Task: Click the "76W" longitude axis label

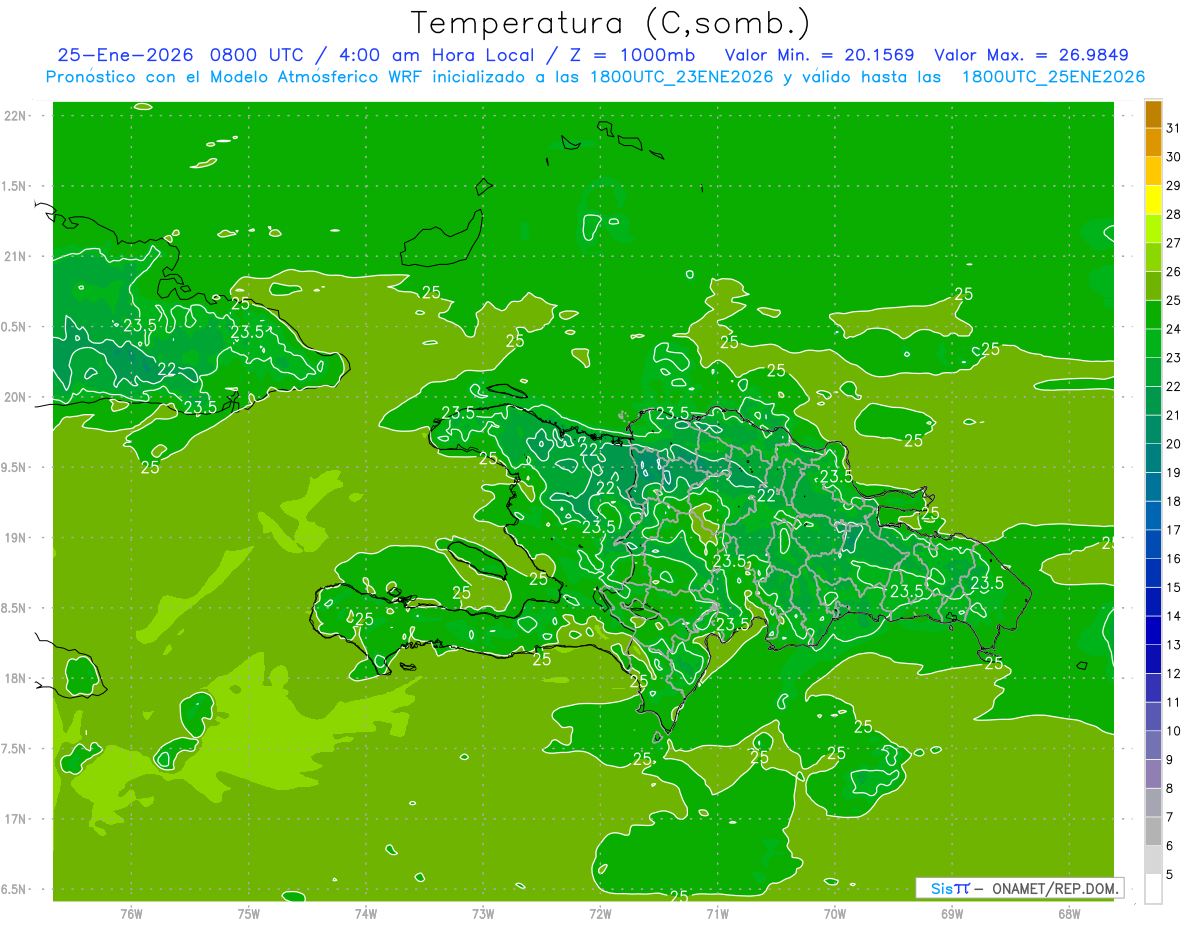Action: [131, 913]
